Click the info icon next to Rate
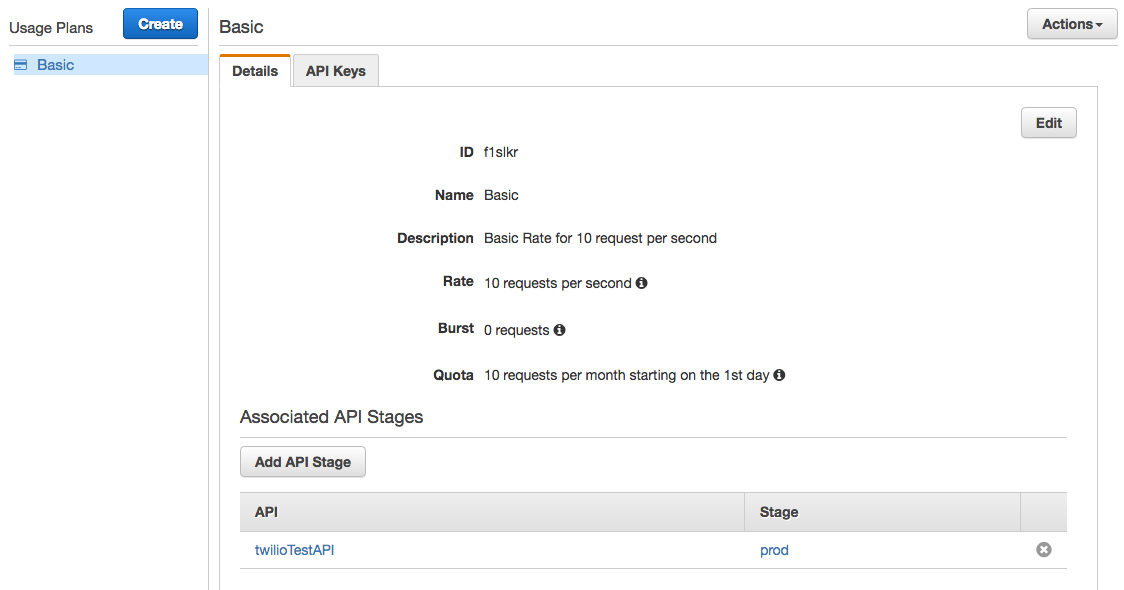 (x=642, y=283)
